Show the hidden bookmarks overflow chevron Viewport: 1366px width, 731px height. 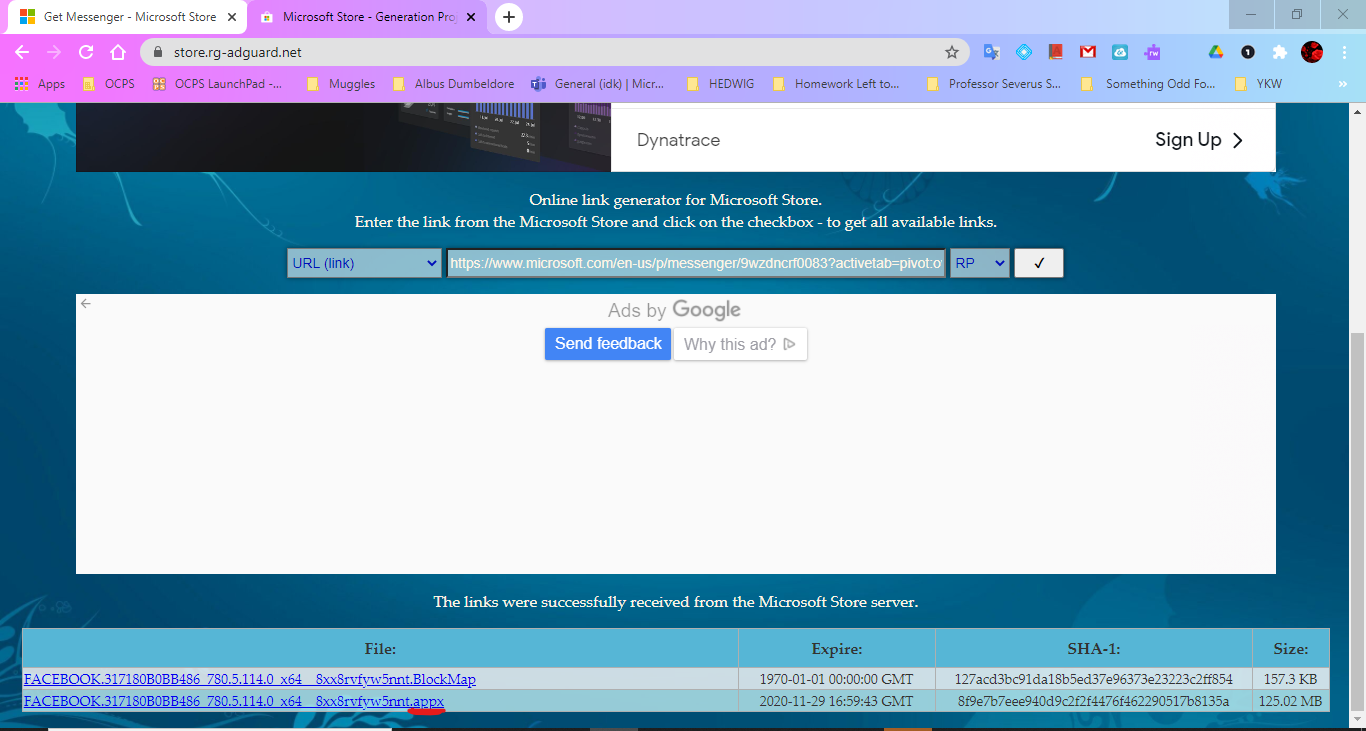[x=1342, y=84]
